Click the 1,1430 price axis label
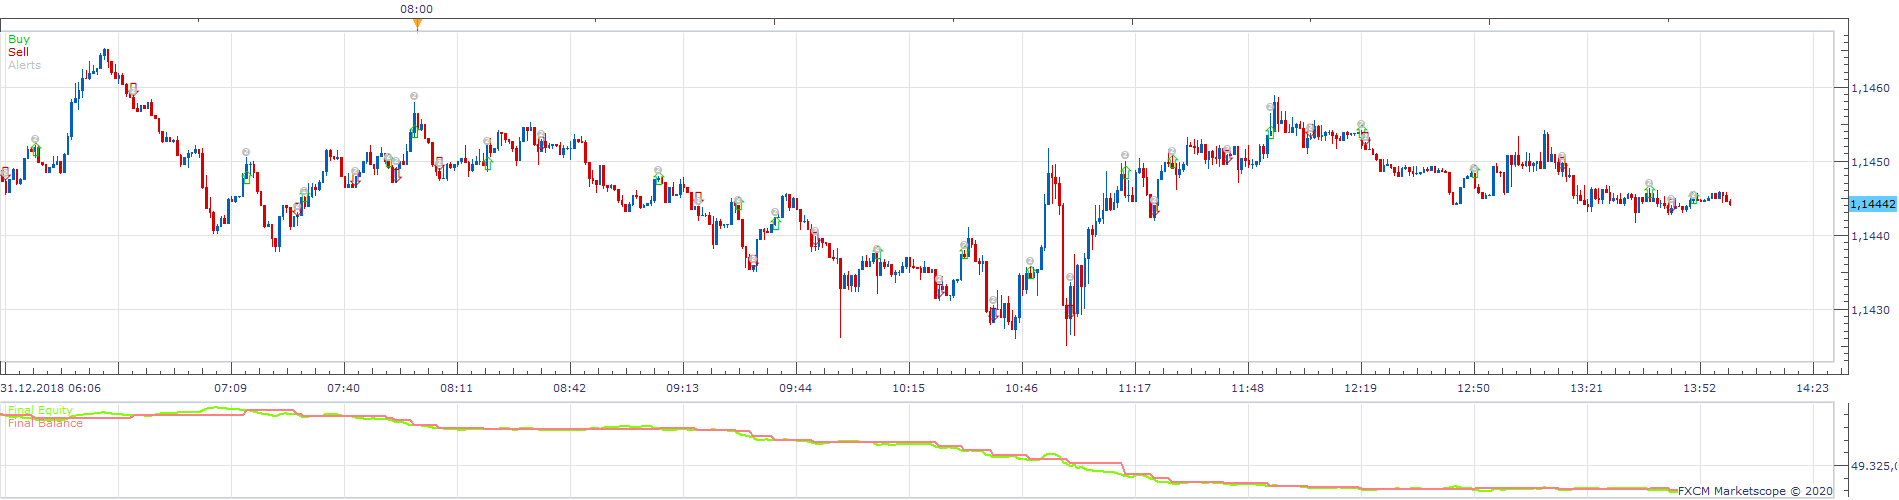 [x=1870, y=310]
